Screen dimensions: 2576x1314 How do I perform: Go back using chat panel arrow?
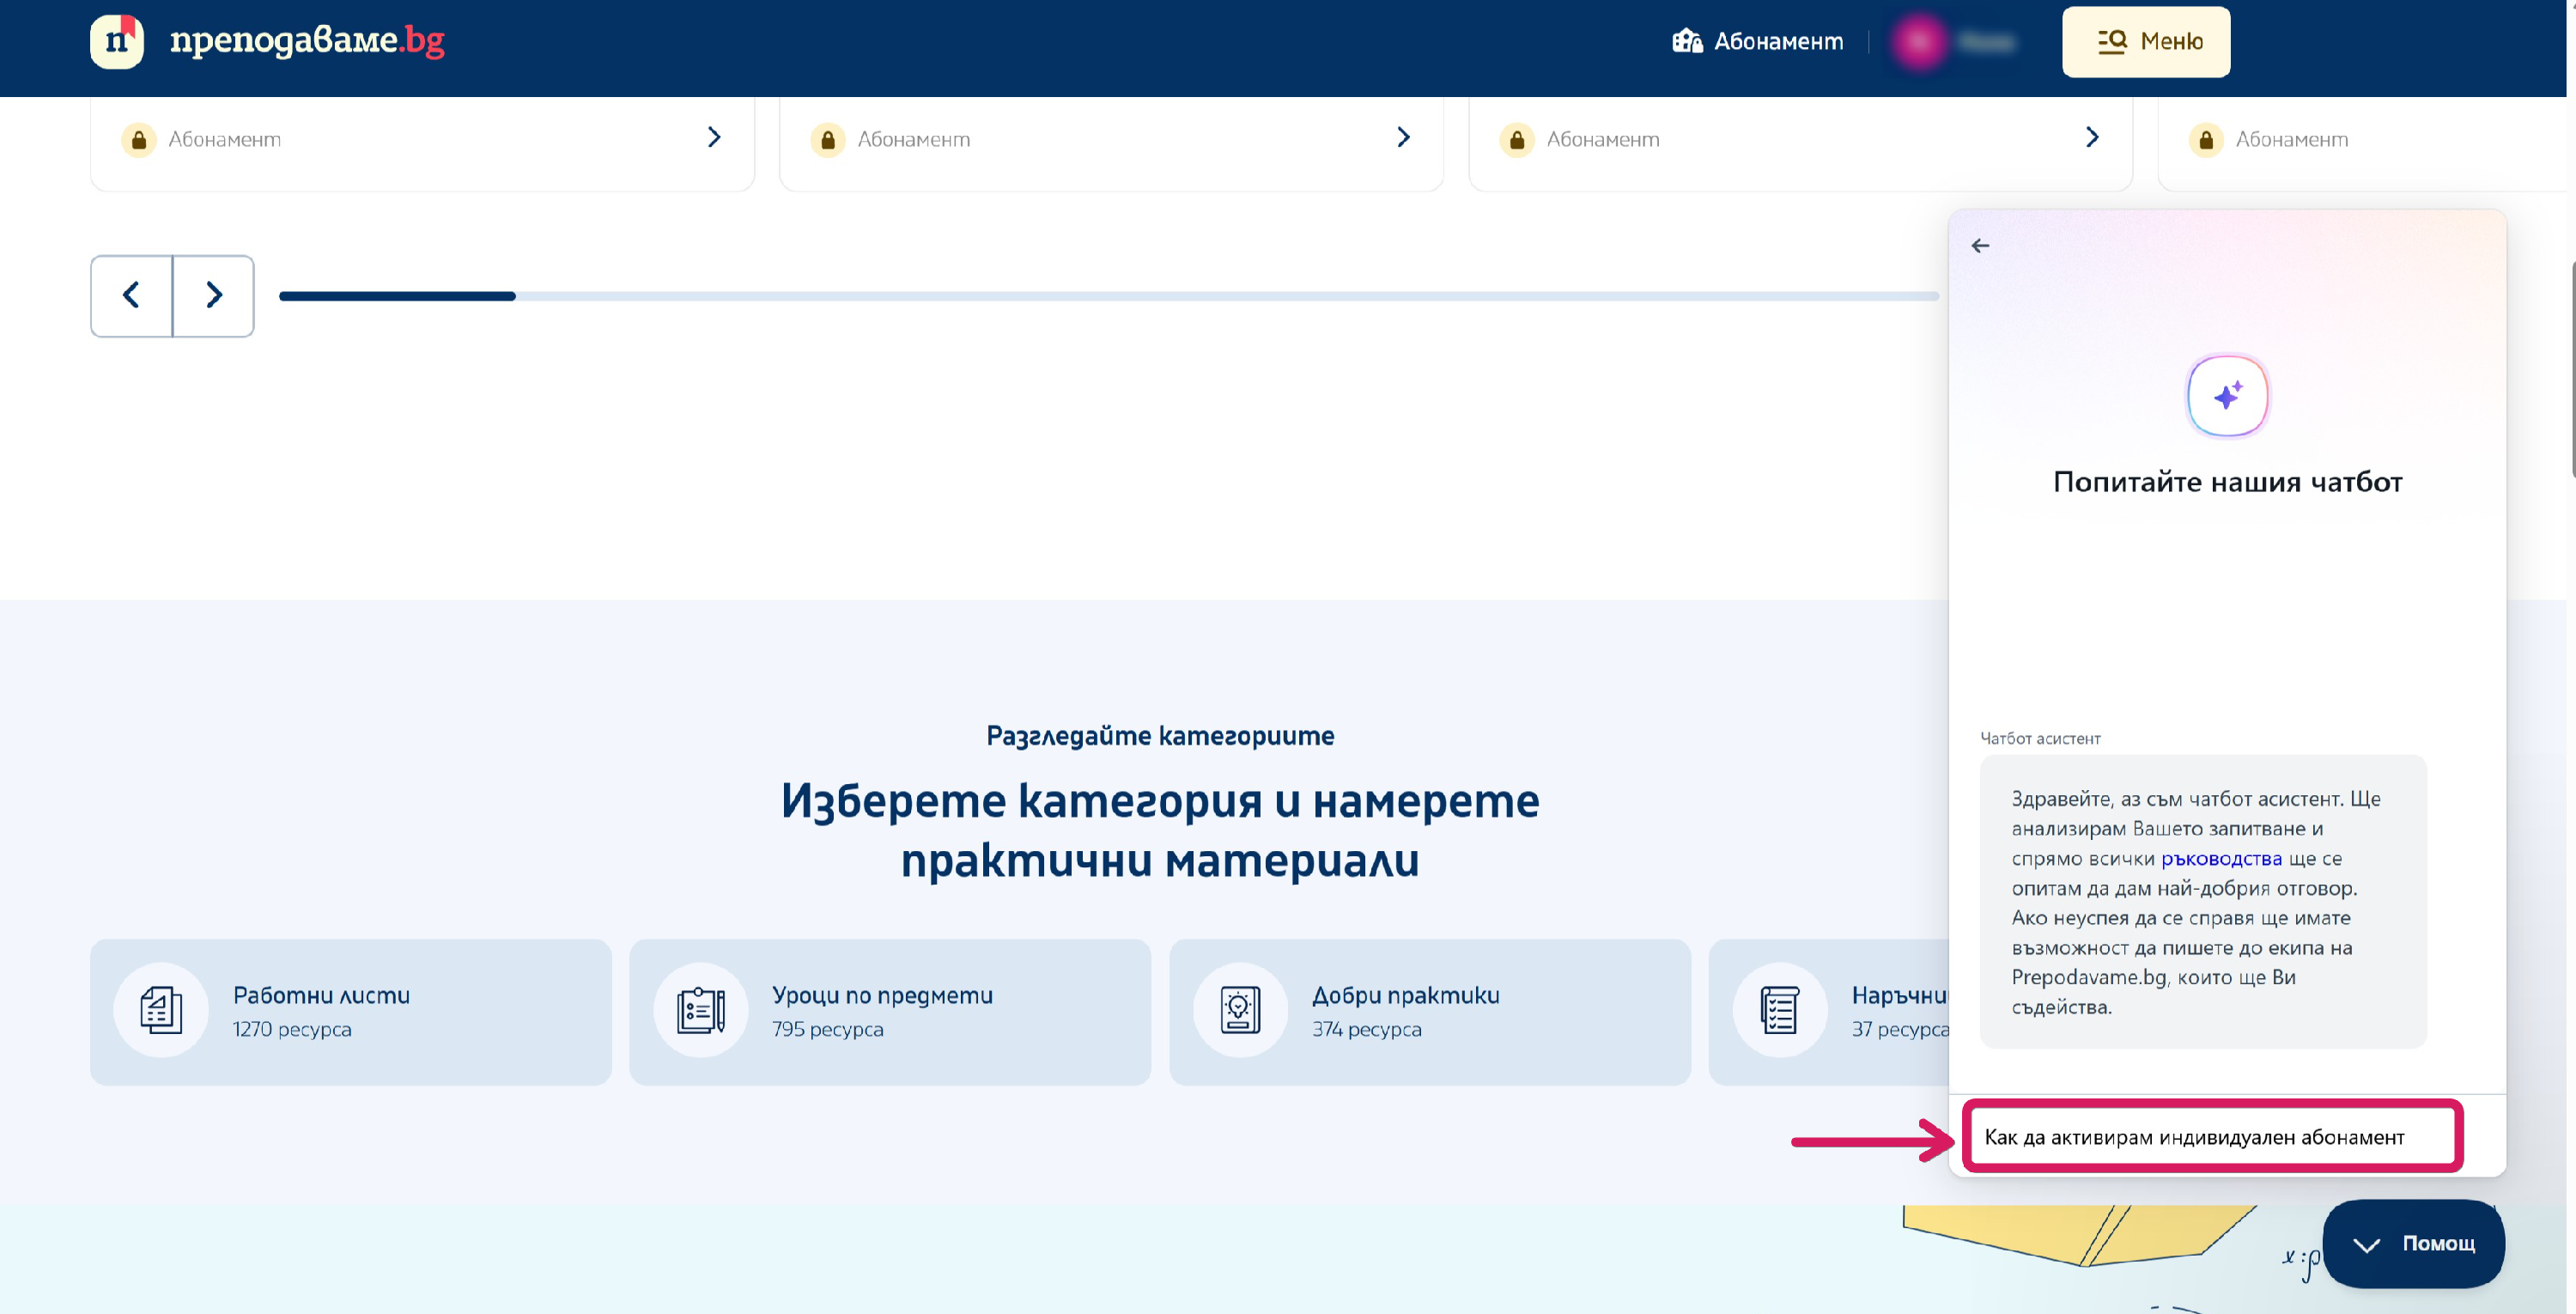[1980, 246]
